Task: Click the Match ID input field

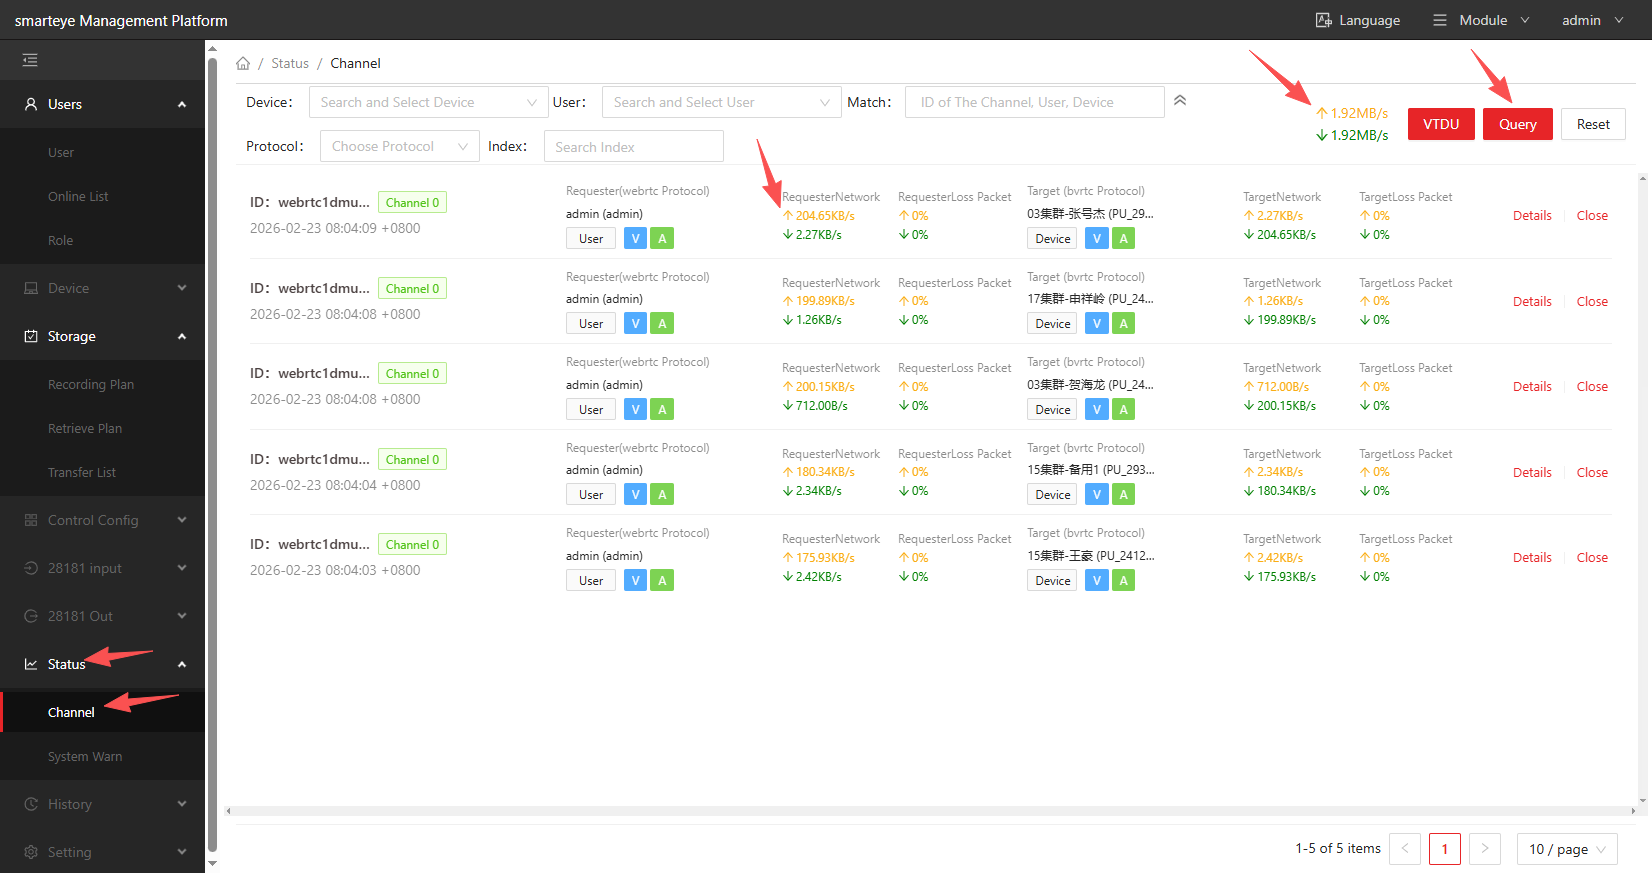Action: point(1034,102)
